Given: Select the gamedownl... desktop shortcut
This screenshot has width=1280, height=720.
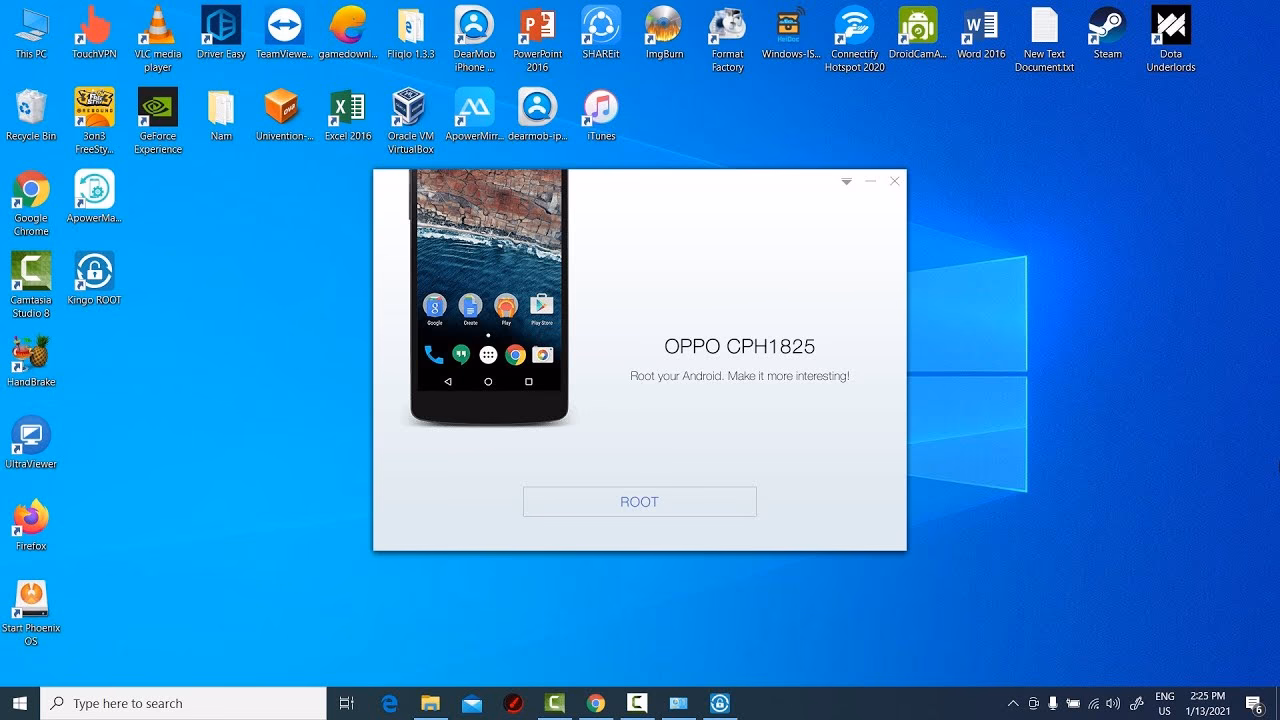Looking at the screenshot, I should 348,33.
